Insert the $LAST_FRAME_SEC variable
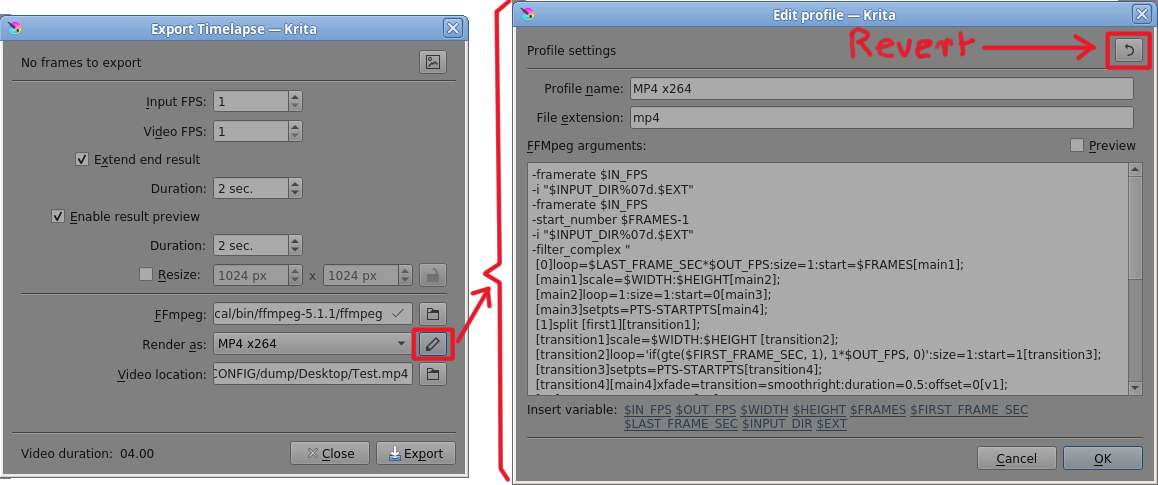This screenshot has width=1158, height=485. pyautogui.click(x=680, y=424)
